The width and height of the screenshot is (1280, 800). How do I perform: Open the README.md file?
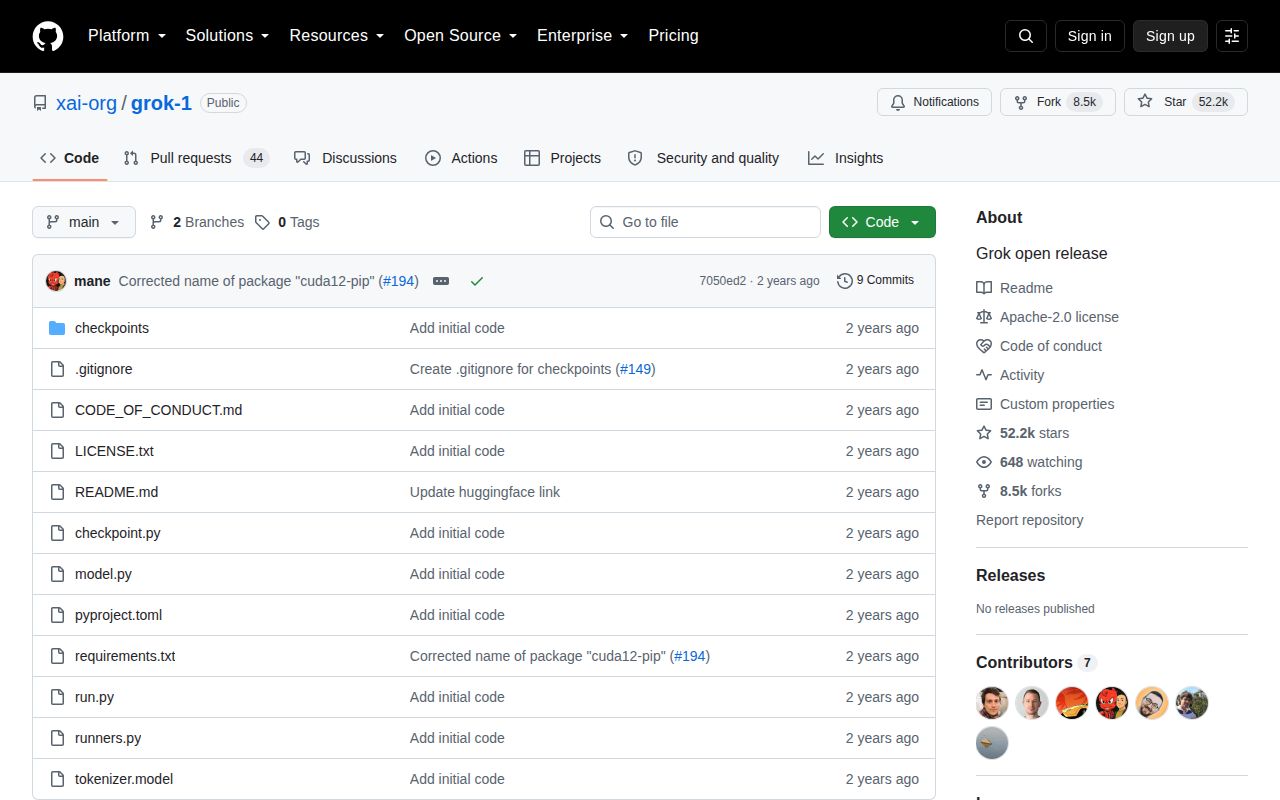coord(116,492)
